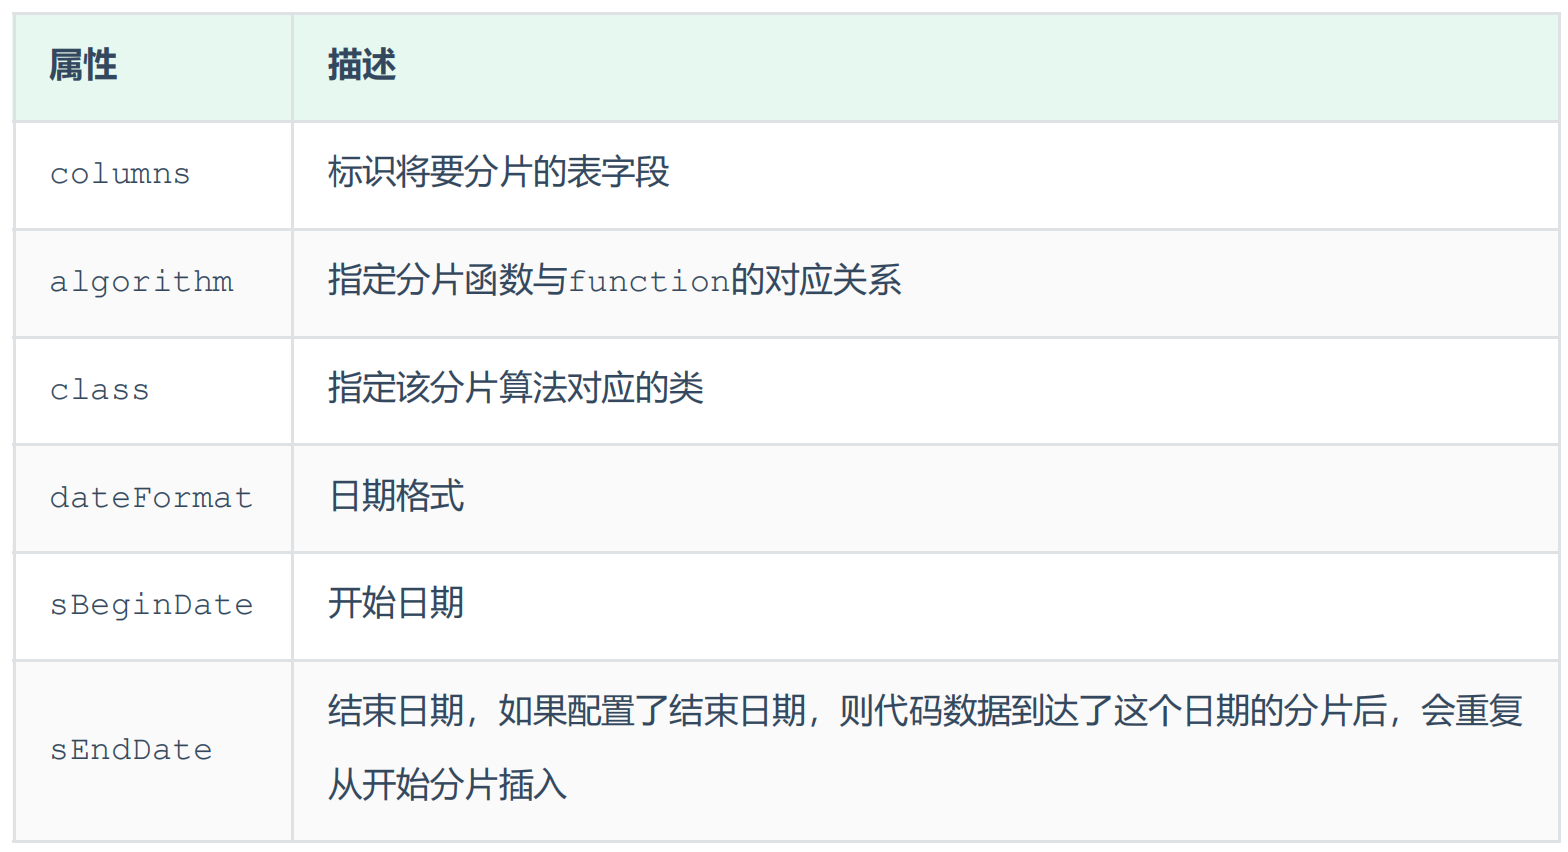Click the 日期格式 description text
The width and height of the screenshot is (1568, 852).
coord(396,496)
